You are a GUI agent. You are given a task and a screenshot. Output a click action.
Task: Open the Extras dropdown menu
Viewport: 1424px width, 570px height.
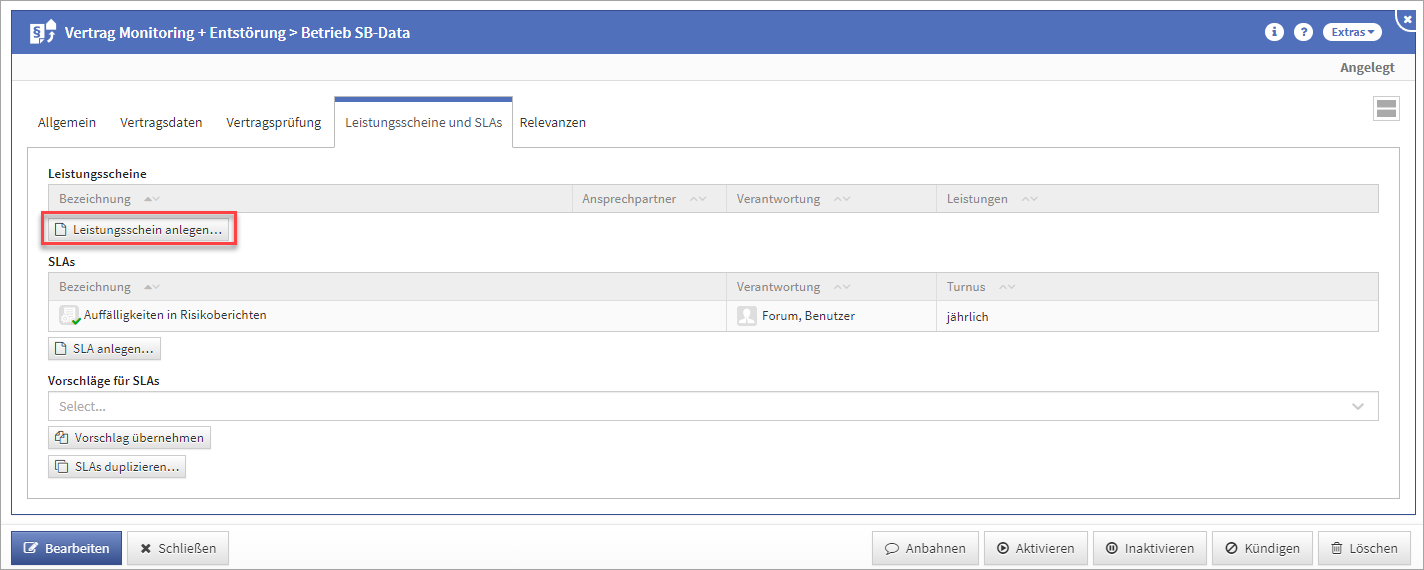click(x=1352, y=32)
